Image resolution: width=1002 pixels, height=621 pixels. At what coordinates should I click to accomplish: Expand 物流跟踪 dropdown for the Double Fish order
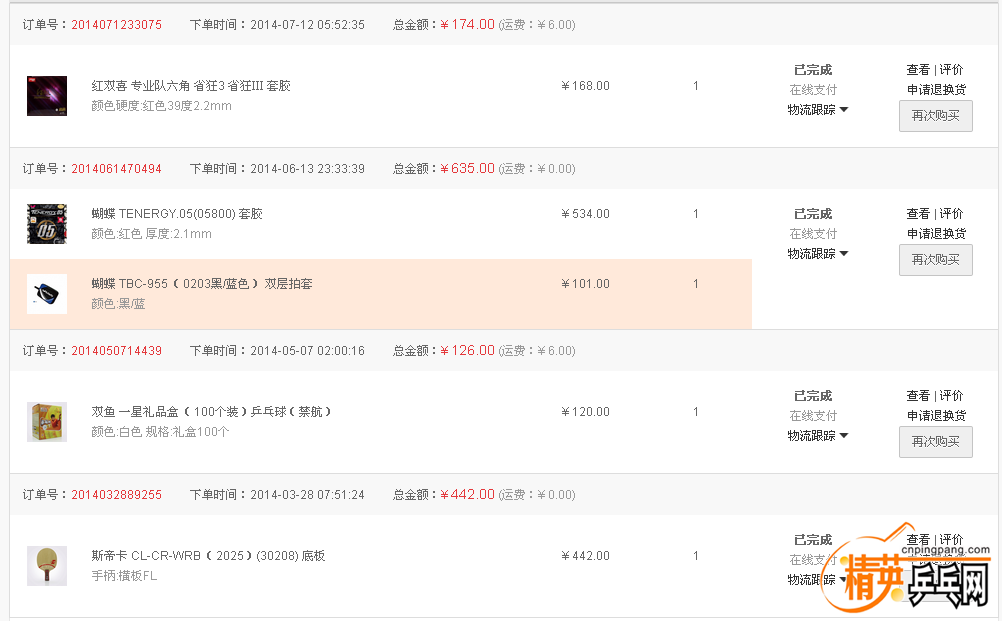817,436
